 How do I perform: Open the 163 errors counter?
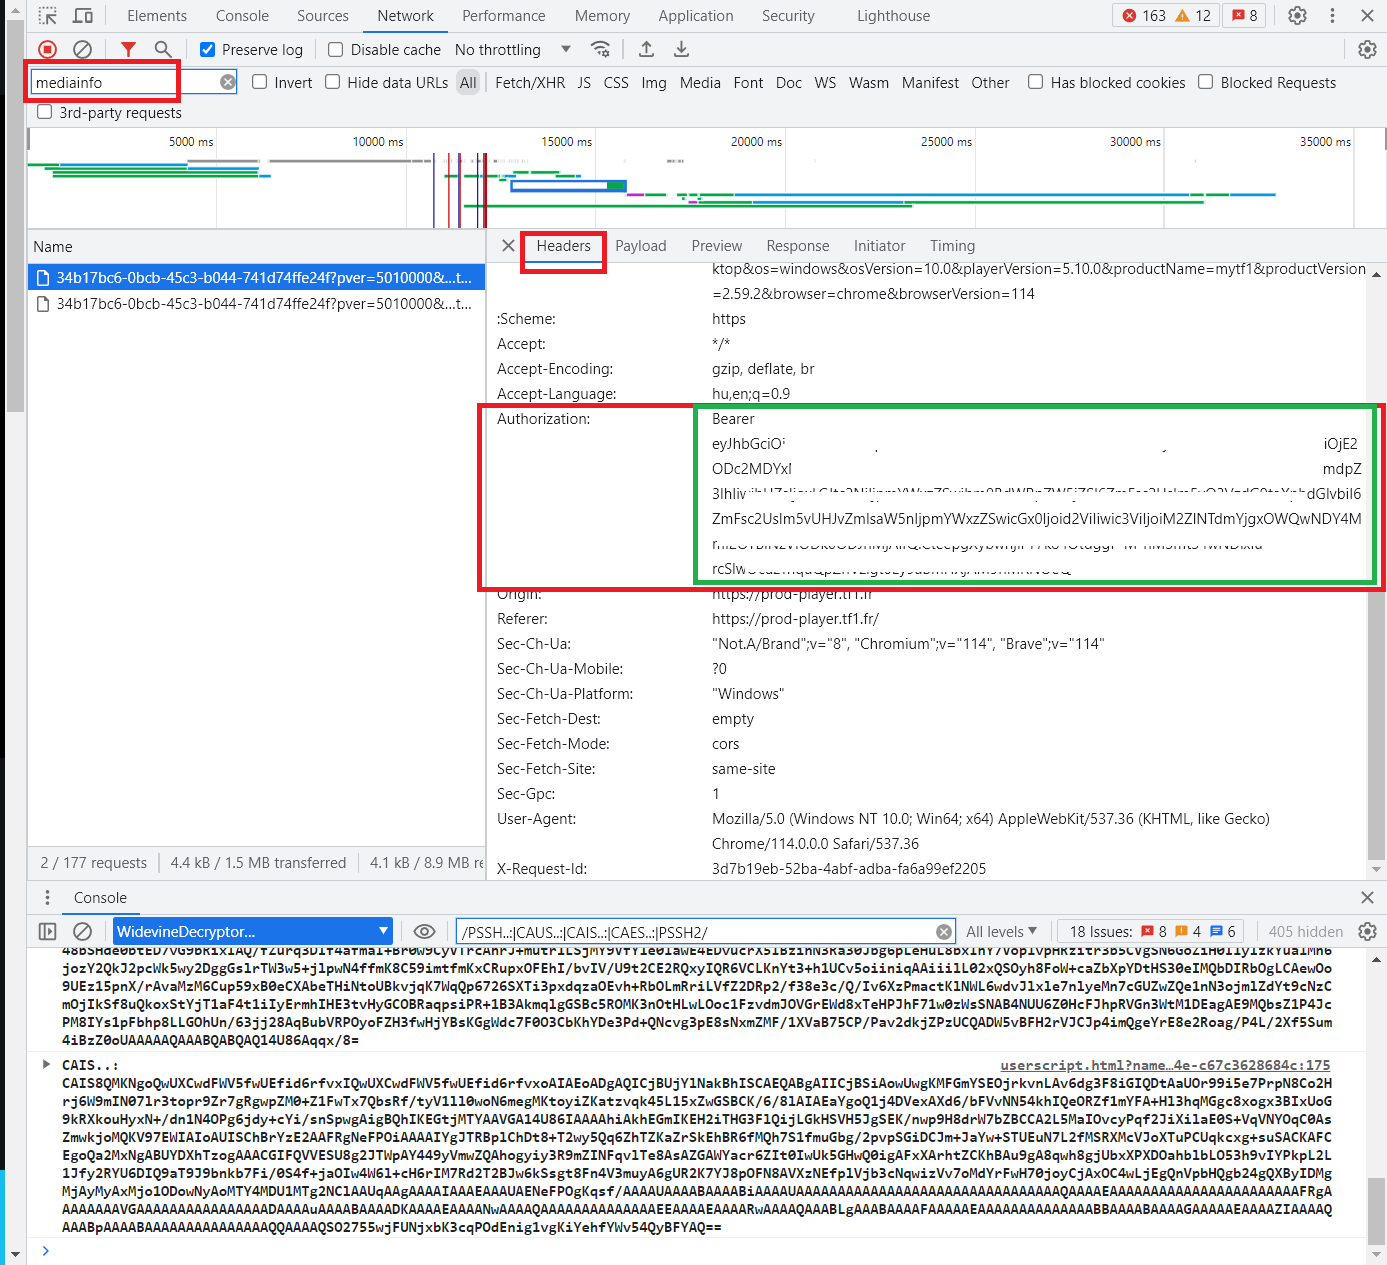click(x=1143, y=16)
